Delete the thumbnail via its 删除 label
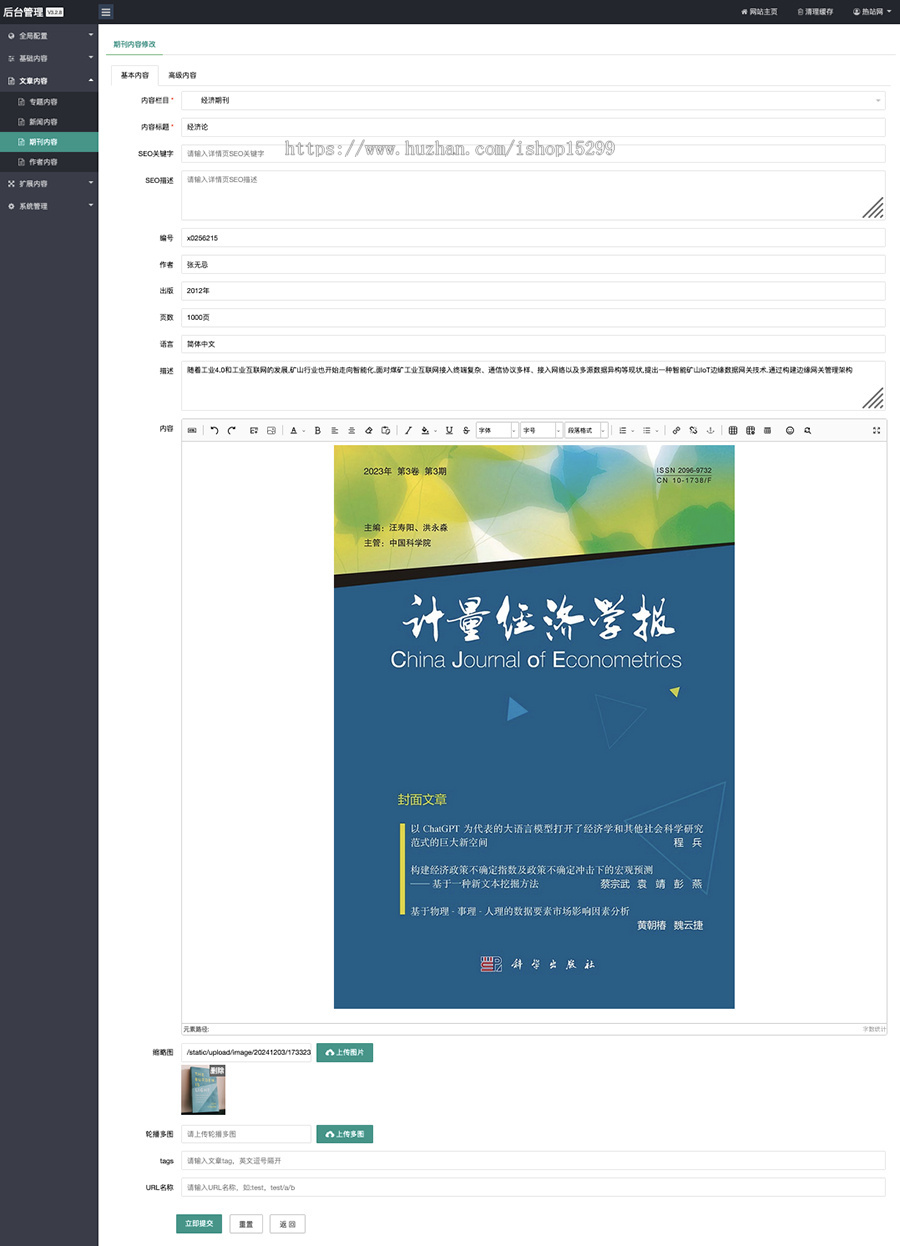Screen dimensions: 900x1246 [x=217, y=1070]
